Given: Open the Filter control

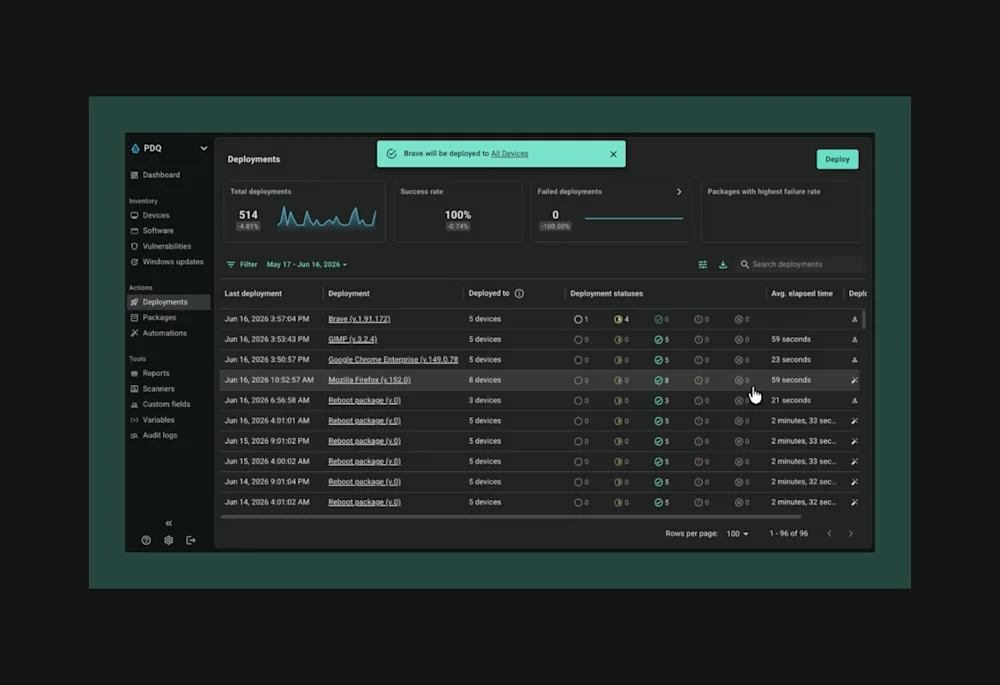Looking at the screenshot, I should coord(242,264).
